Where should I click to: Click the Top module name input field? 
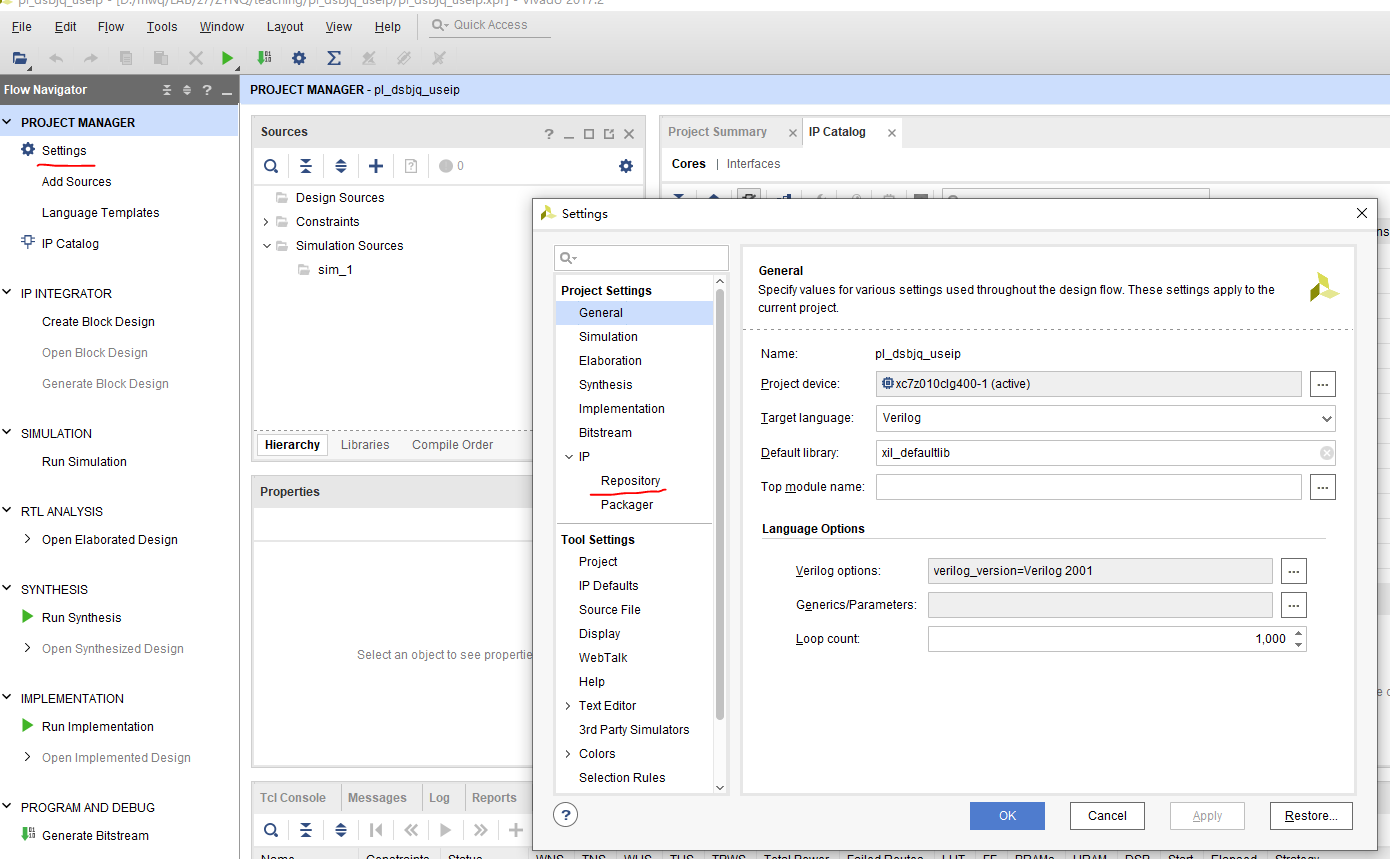coord(1089,487)
